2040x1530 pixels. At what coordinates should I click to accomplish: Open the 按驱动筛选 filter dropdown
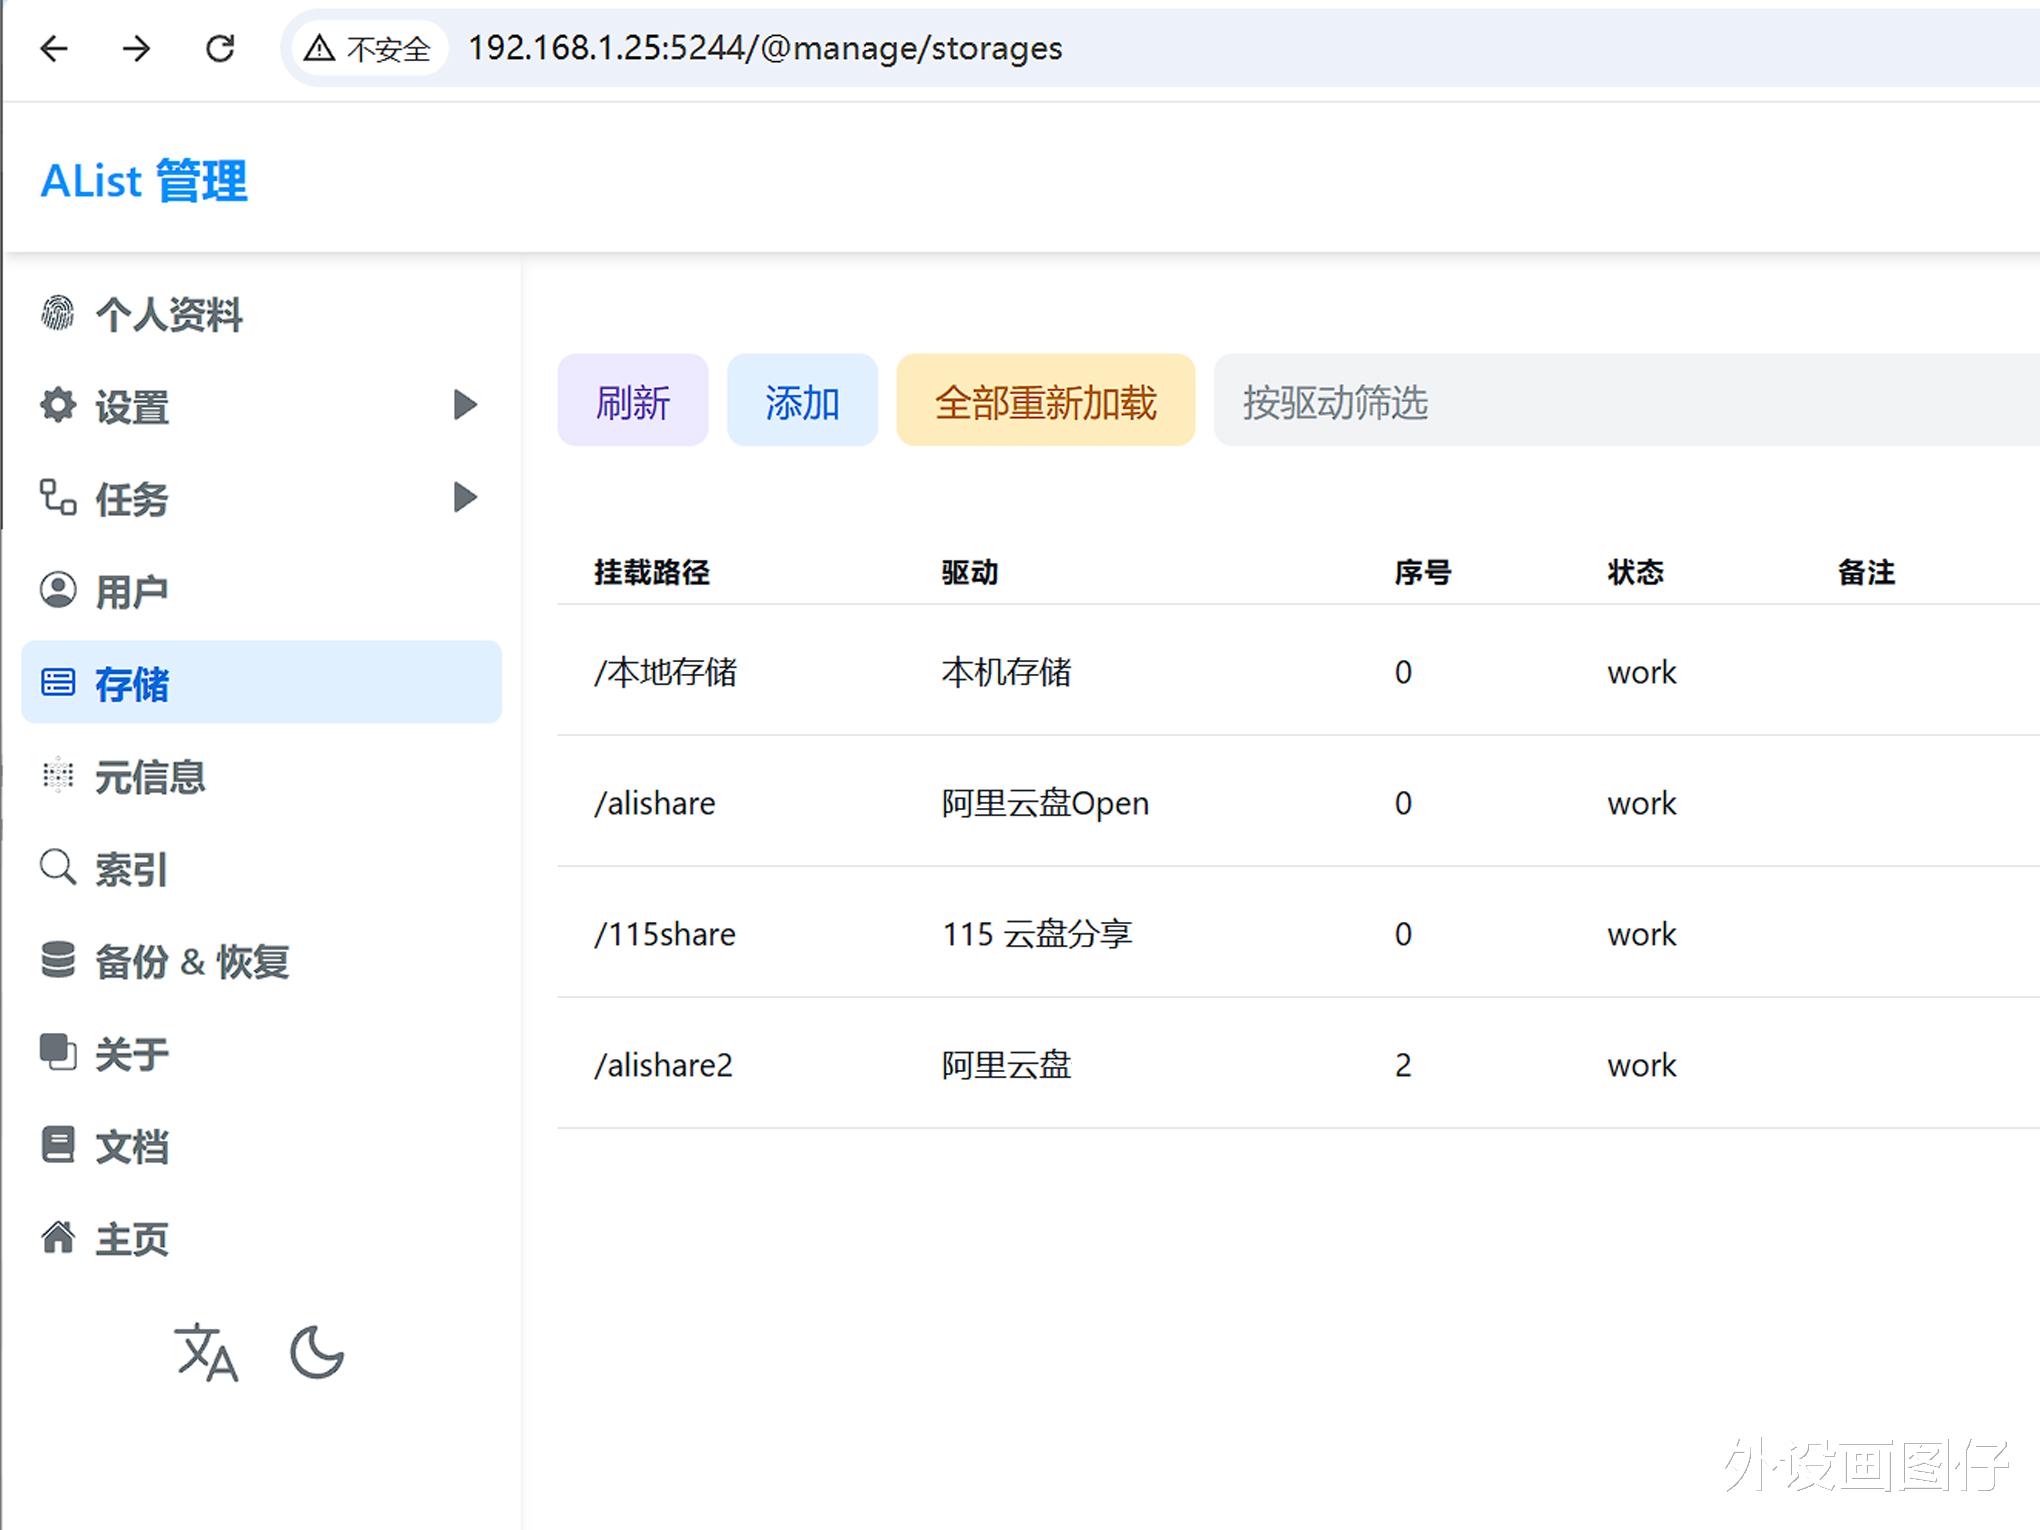[x=1620, y=401]
